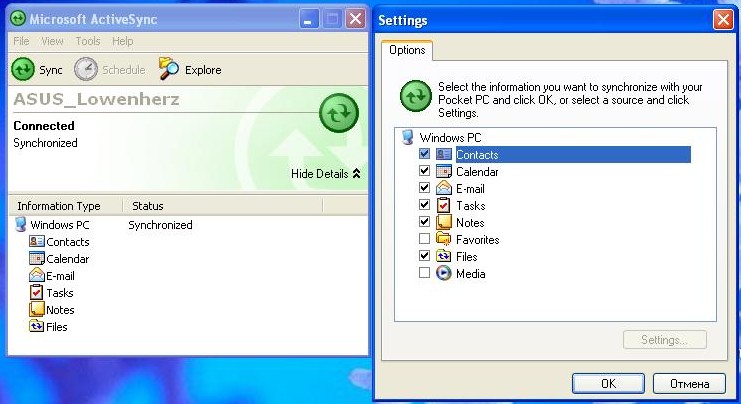Select Contacts label in ActiveSync list
741x404 pixels.
(68, 242)
